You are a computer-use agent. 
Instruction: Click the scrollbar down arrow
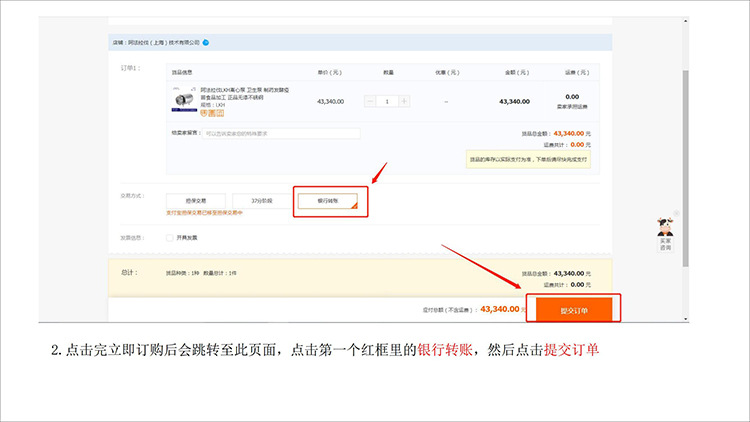[685, 319]
